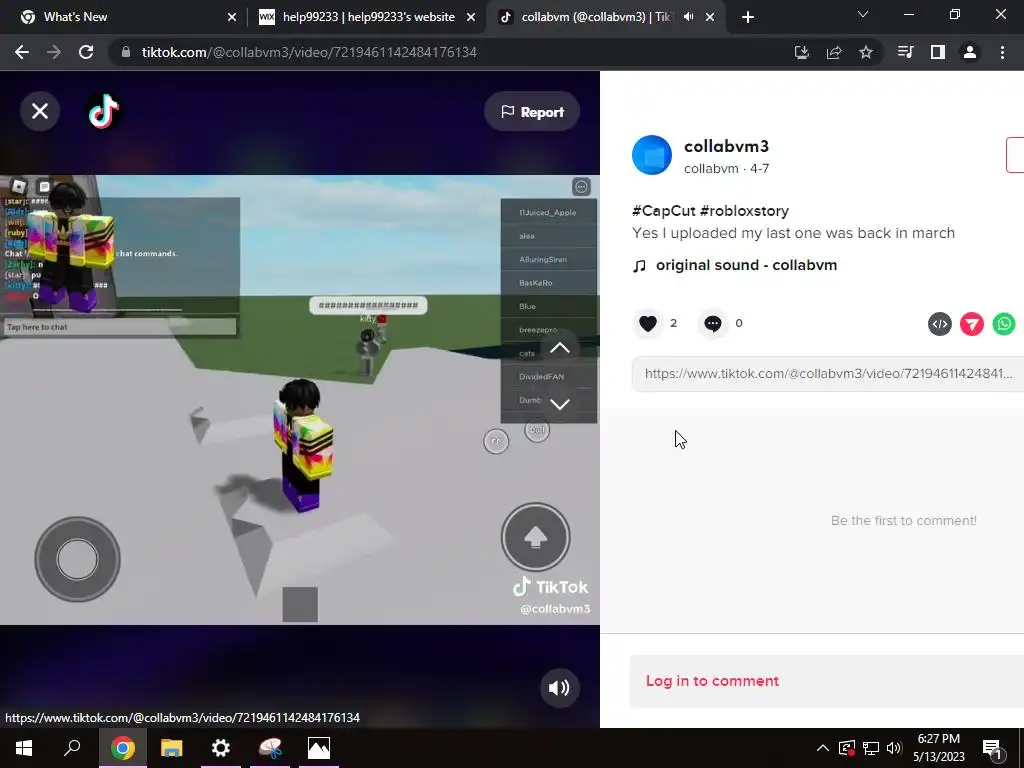Click the embed code icon
This screenshot has height=768, width=1024.
[x=940, y=324]
